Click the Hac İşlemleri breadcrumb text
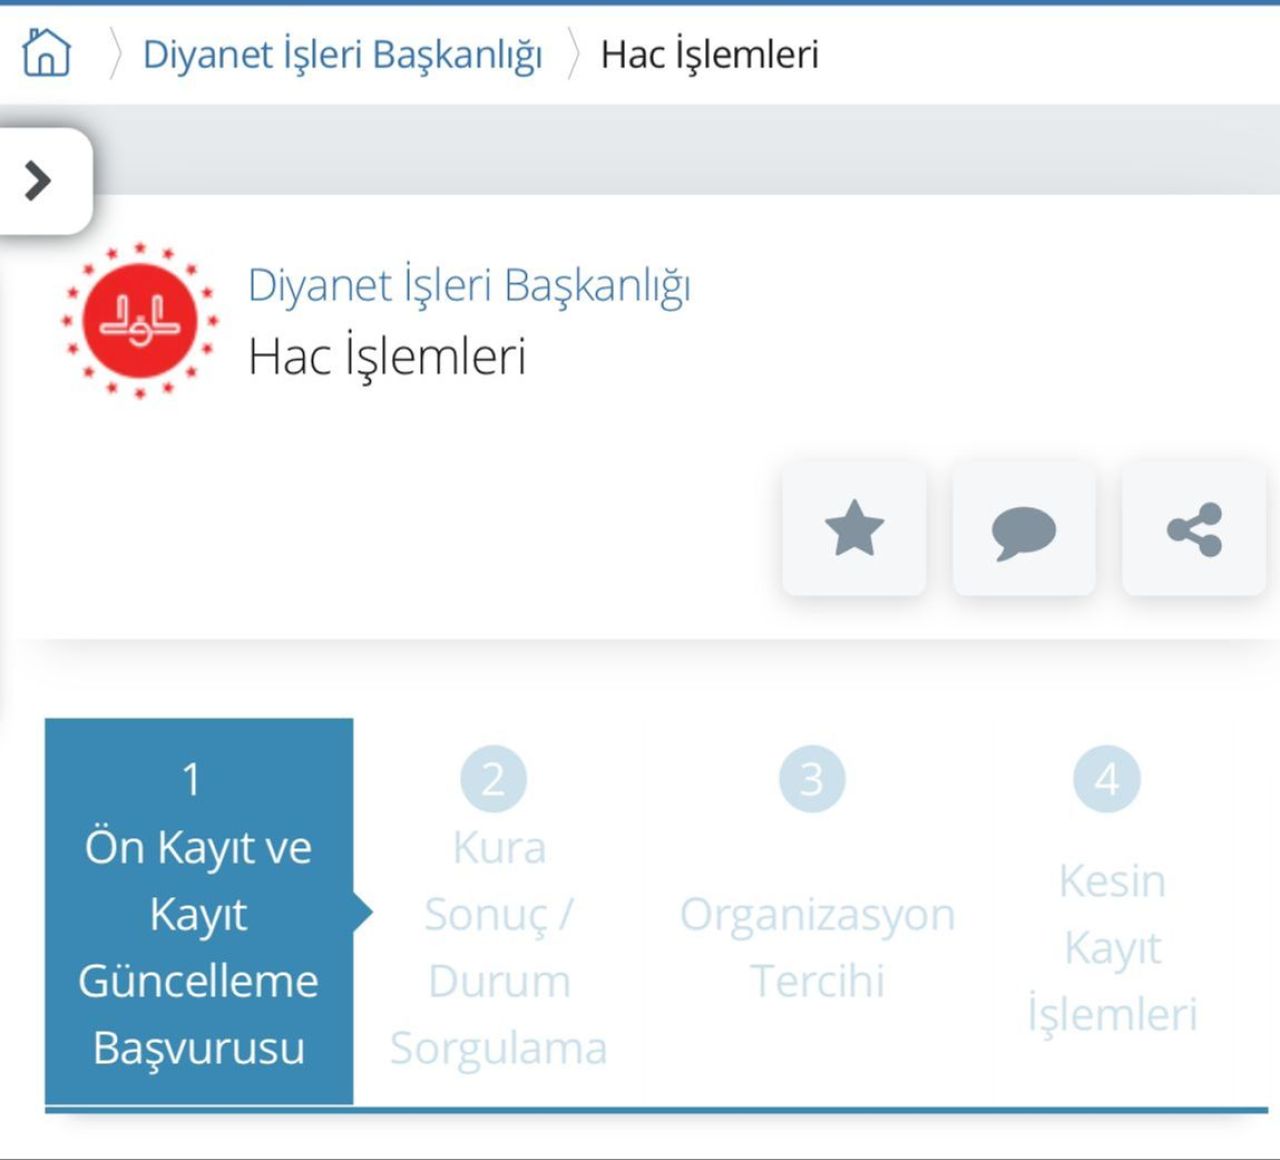Image resolution: width=1280 pixels, height=1160 pixels. pyautogui.click(x=709, y=55)
